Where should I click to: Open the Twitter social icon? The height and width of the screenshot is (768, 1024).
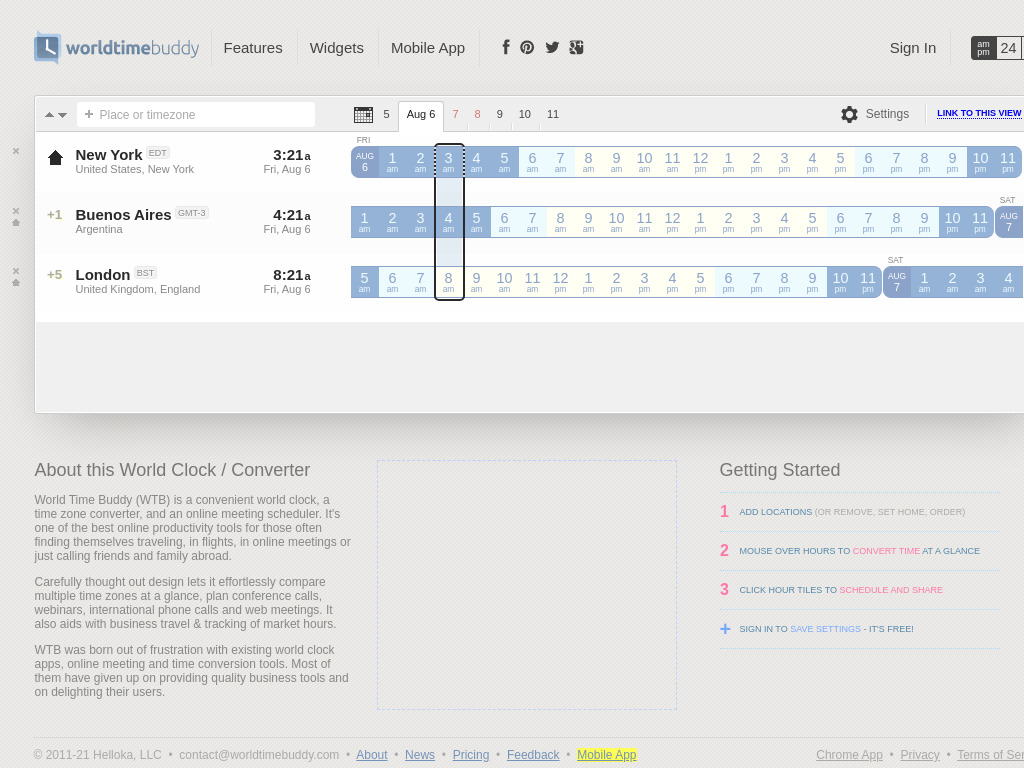552,47
